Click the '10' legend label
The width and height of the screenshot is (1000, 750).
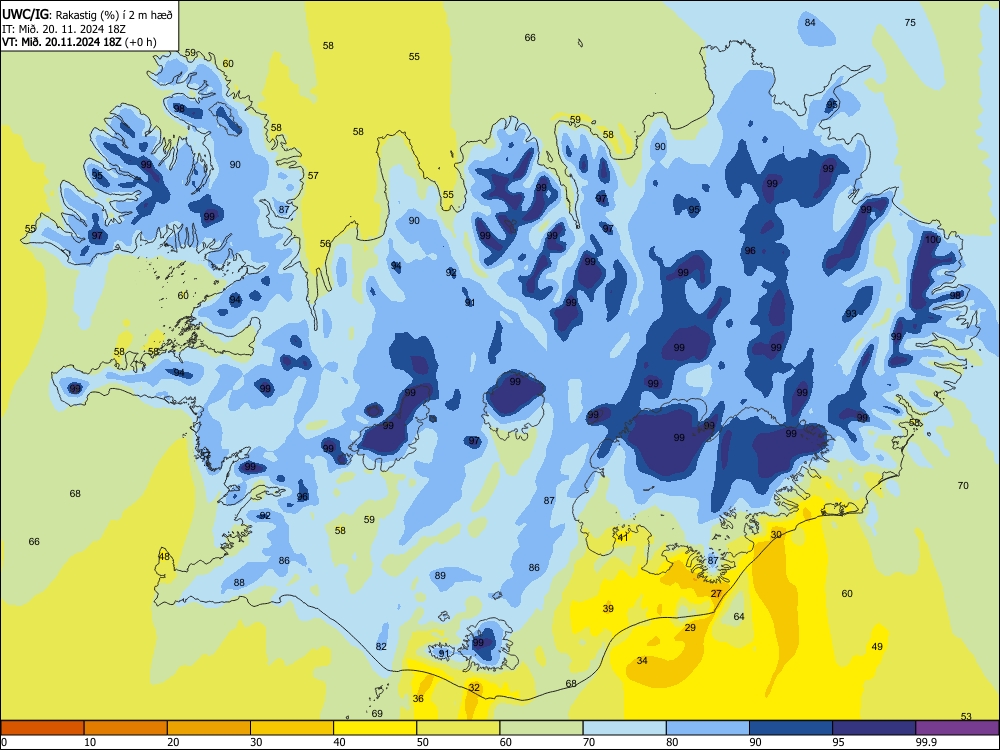[91, 742]
